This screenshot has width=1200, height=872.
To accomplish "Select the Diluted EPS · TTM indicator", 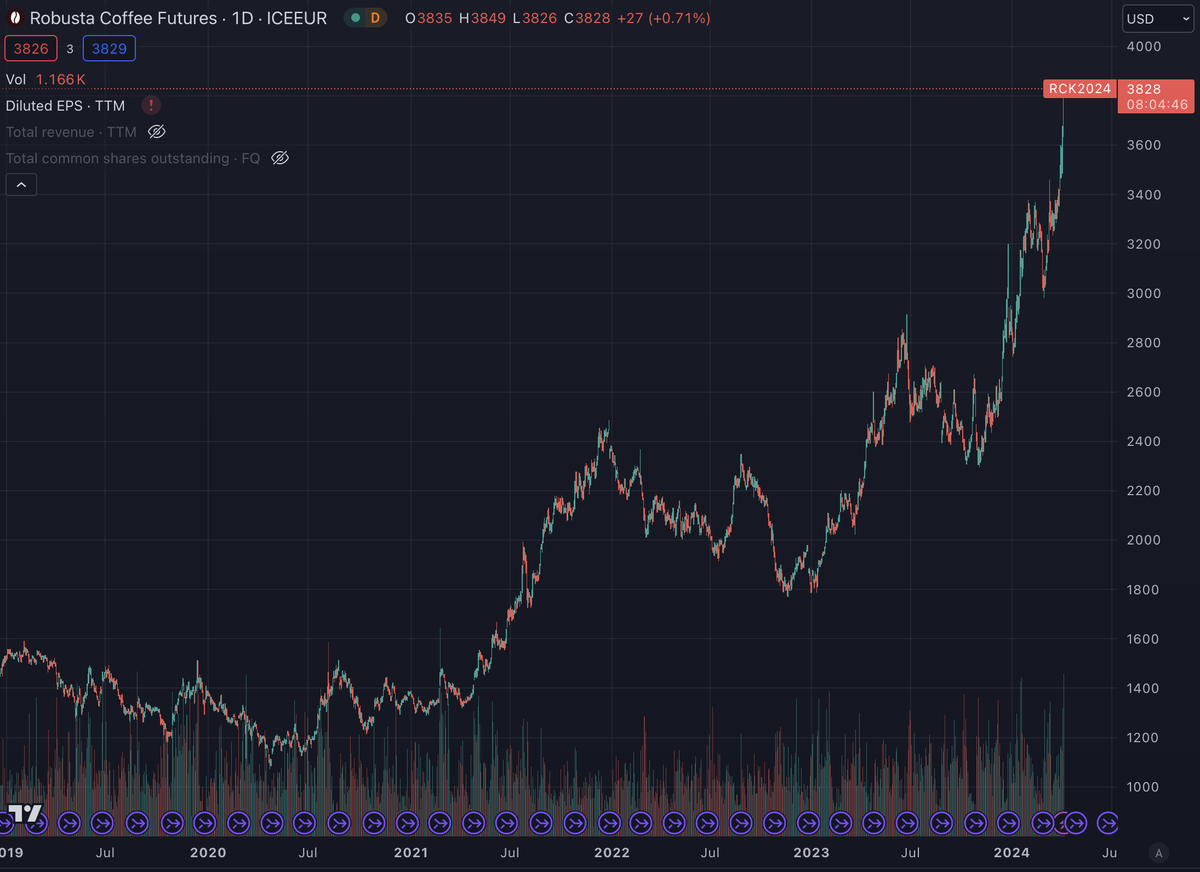I will click(x=65, y=105).
